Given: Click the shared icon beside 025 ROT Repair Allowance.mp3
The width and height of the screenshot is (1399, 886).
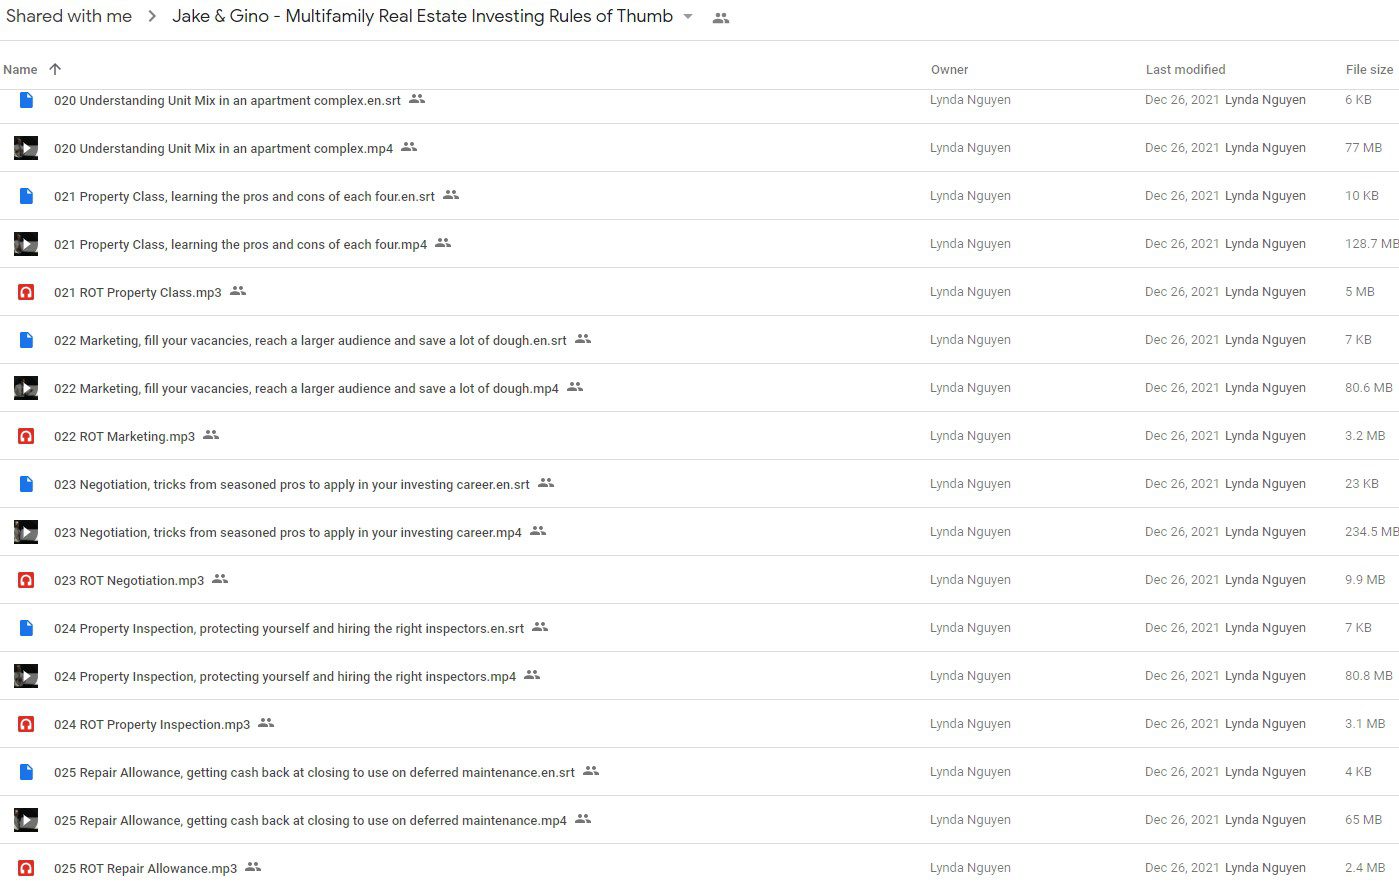Looking at the screenshot, I should pyautogui.click(x=253, y=867).
